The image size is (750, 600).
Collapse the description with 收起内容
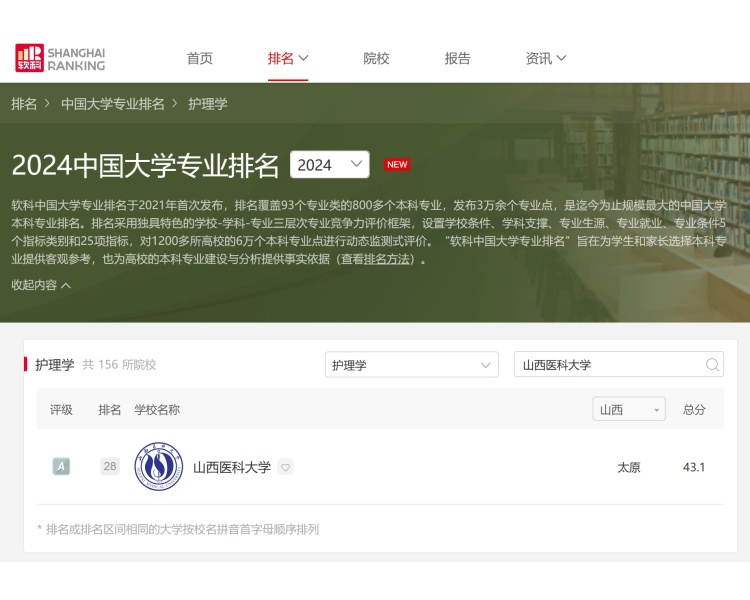41,285
